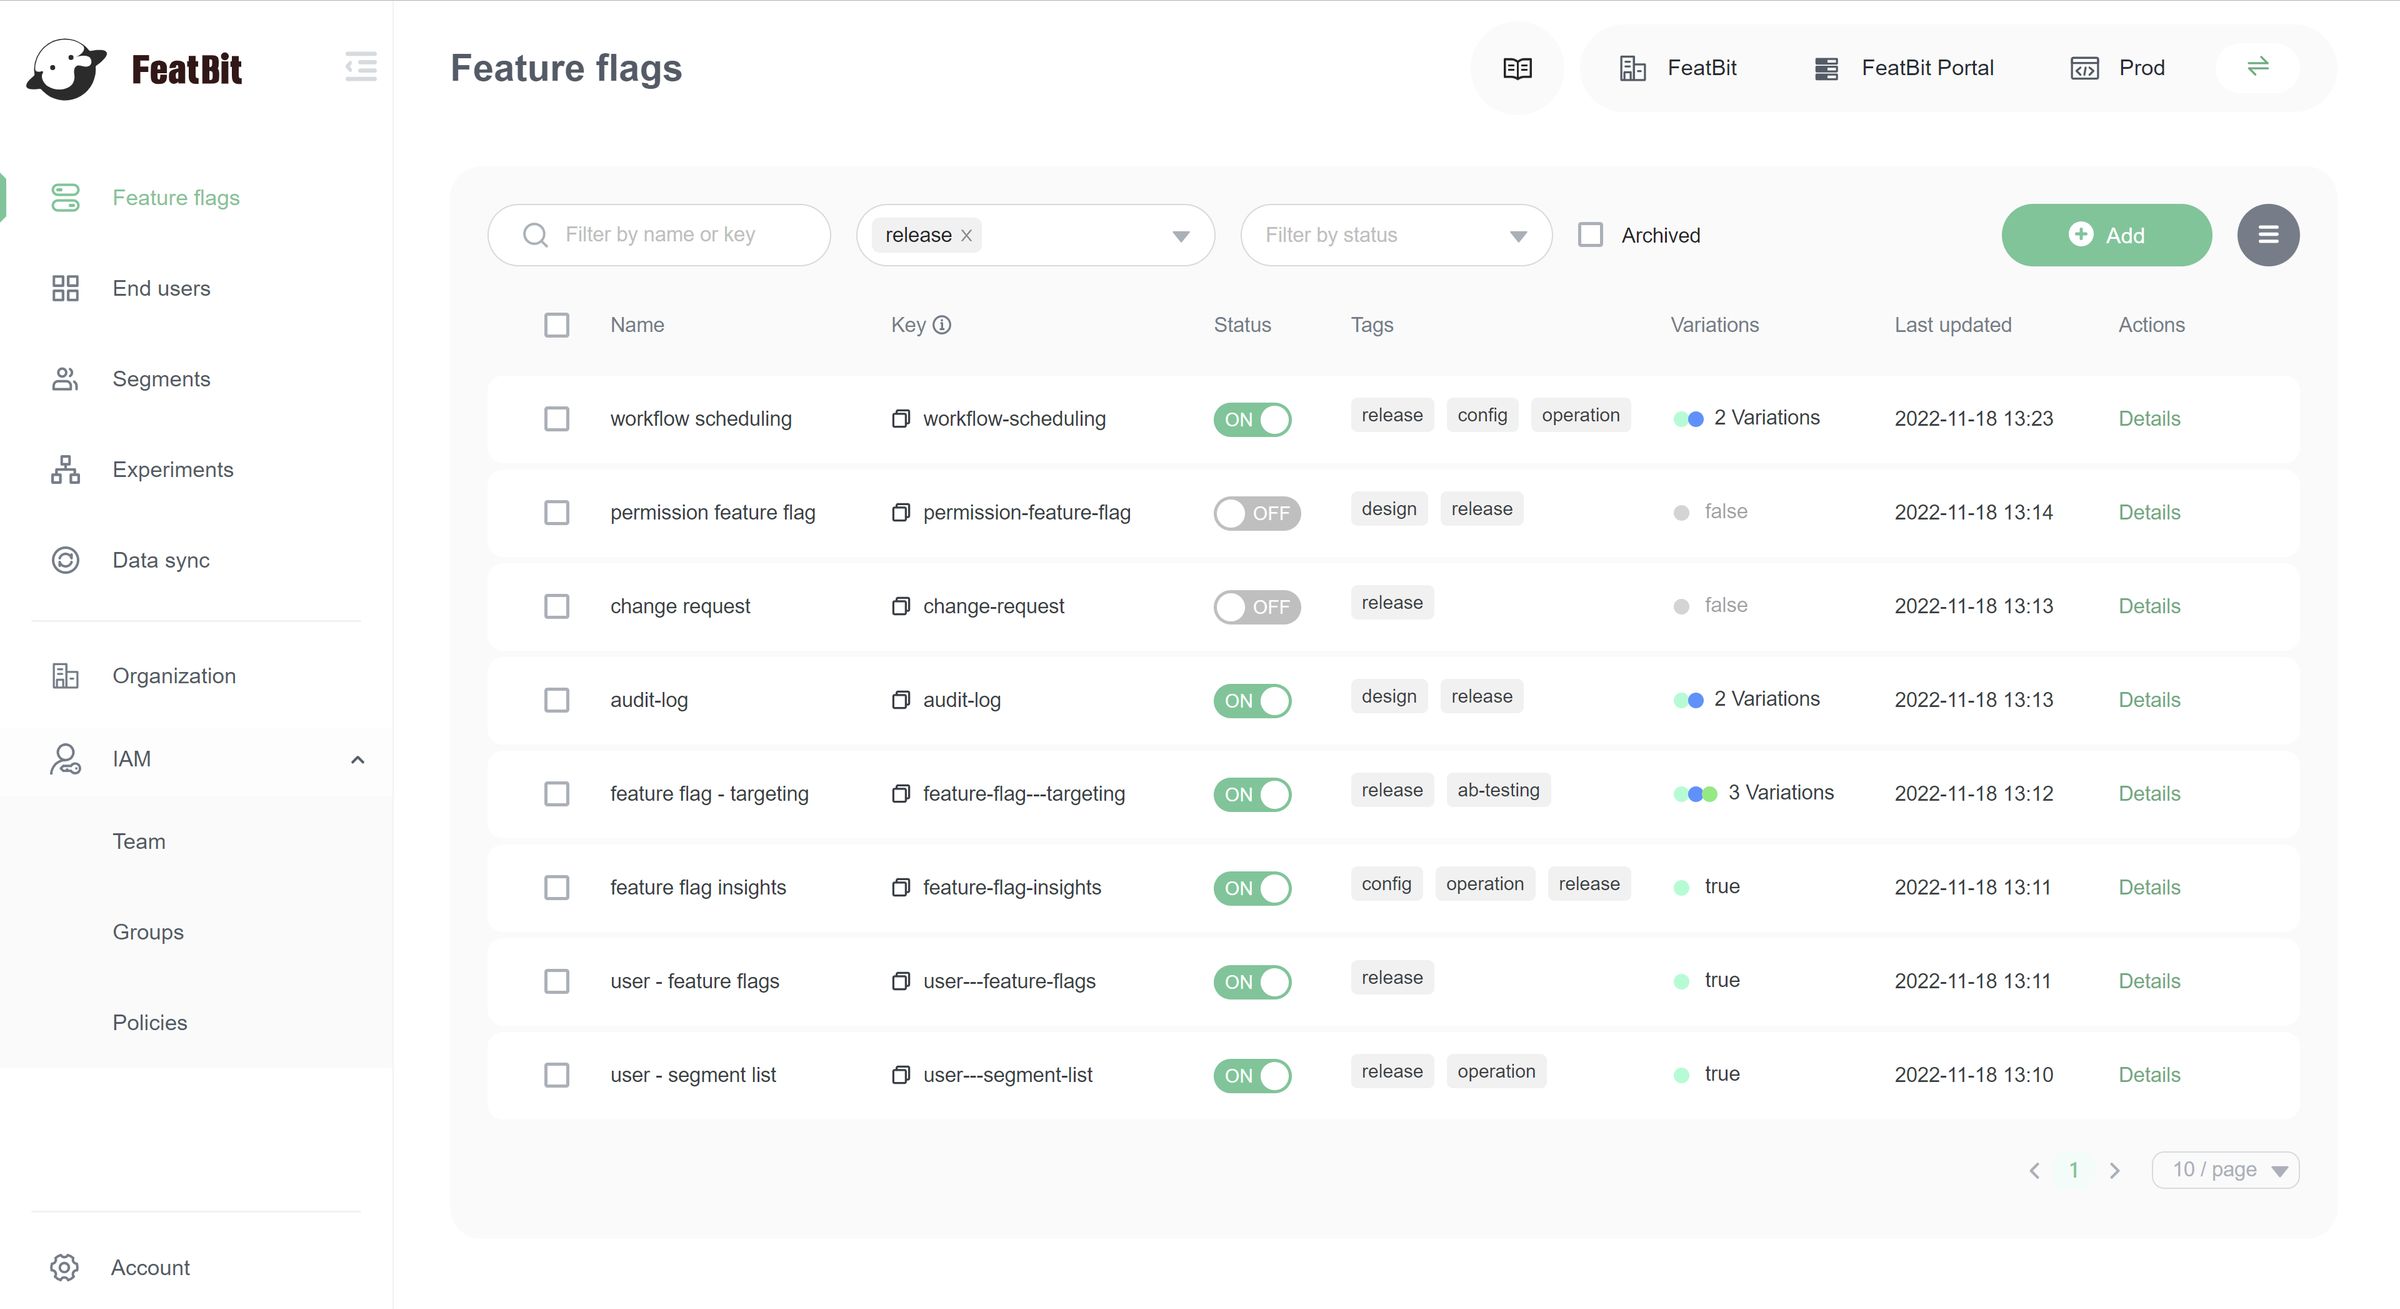Screen dimensions: 2400x1309
Task: Turn off the workflow scheduling flag
Action: tap(1252, 419)
